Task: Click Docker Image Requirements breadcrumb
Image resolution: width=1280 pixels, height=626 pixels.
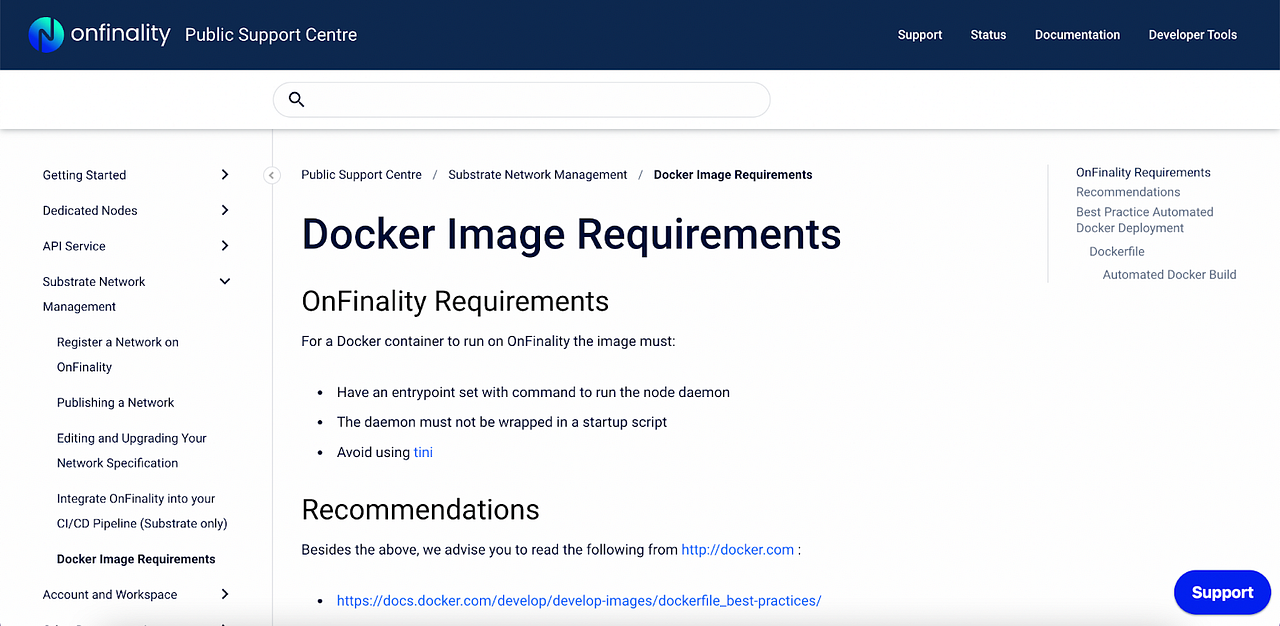Action: tap(733, 174)
